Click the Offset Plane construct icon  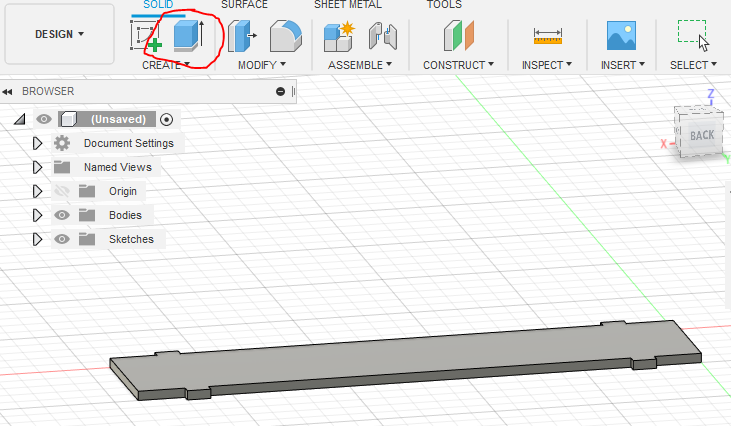(459, 35)
